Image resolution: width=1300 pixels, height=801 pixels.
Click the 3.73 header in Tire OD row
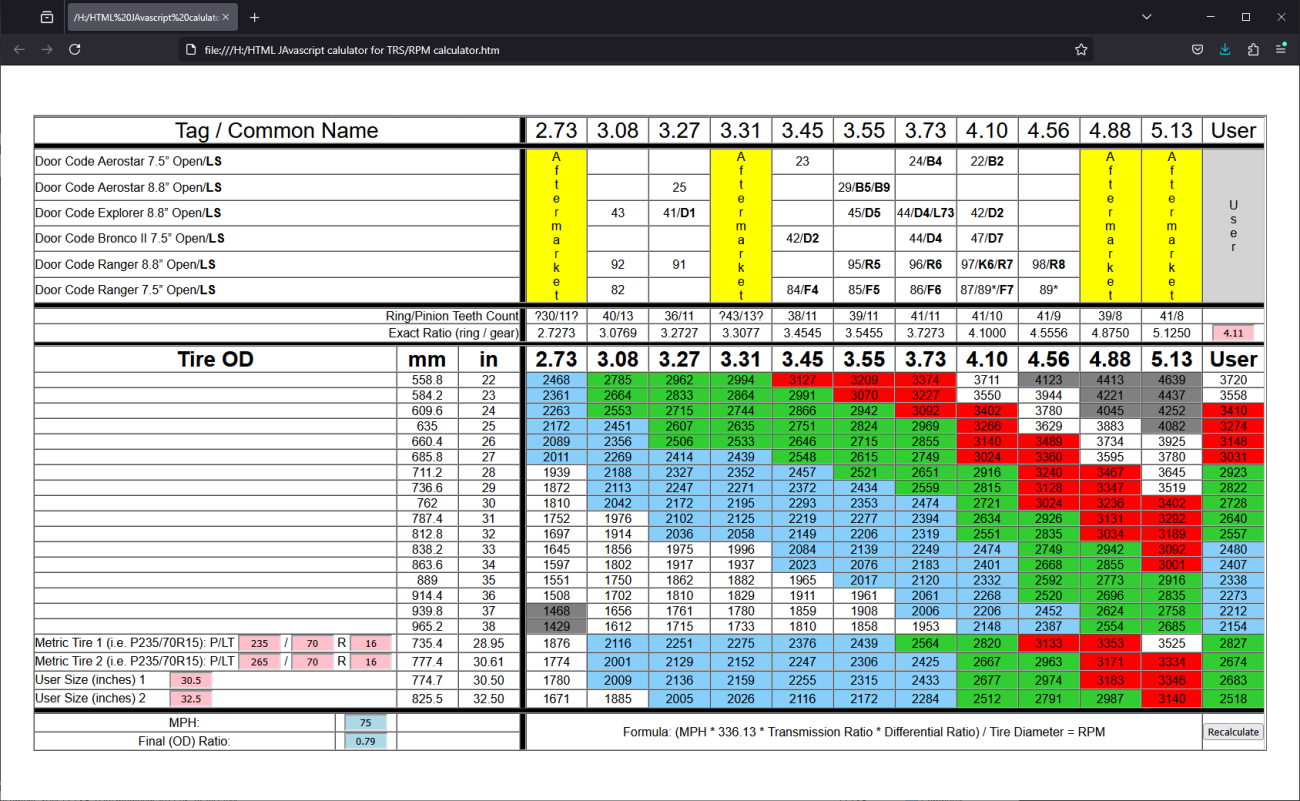coord(925,359)
